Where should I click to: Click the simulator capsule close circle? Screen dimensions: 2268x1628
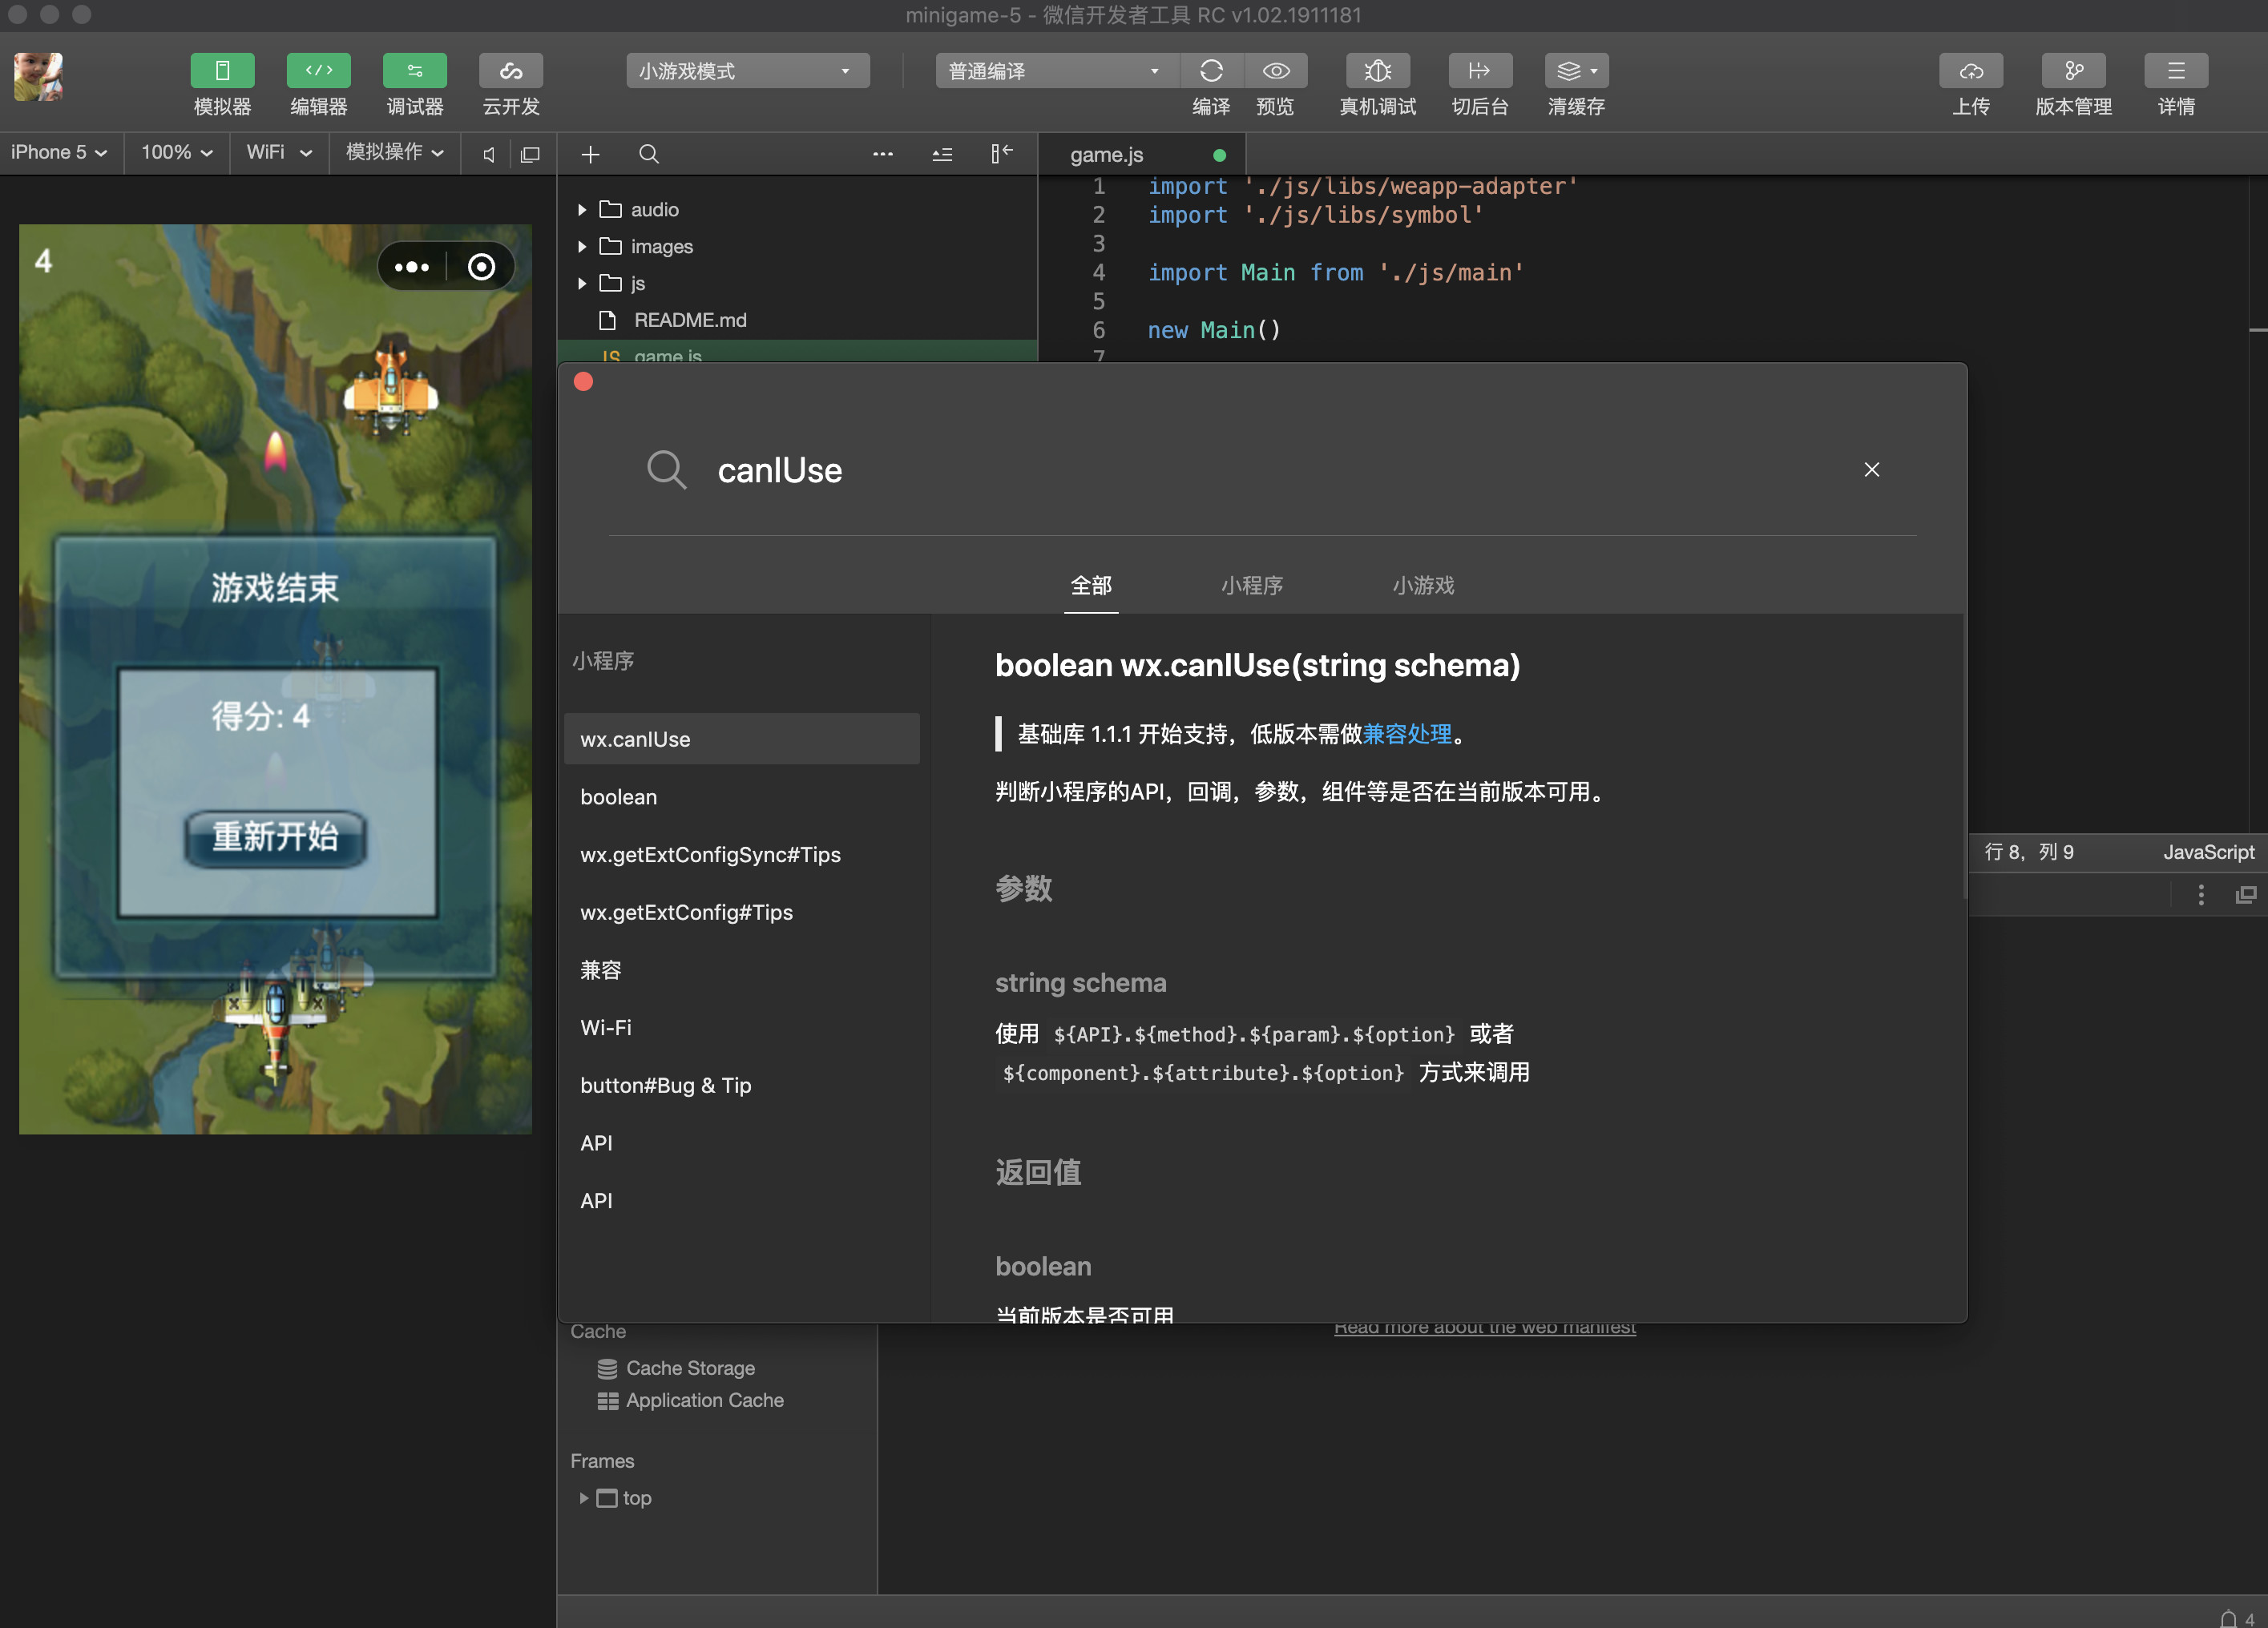click(482, 267)
